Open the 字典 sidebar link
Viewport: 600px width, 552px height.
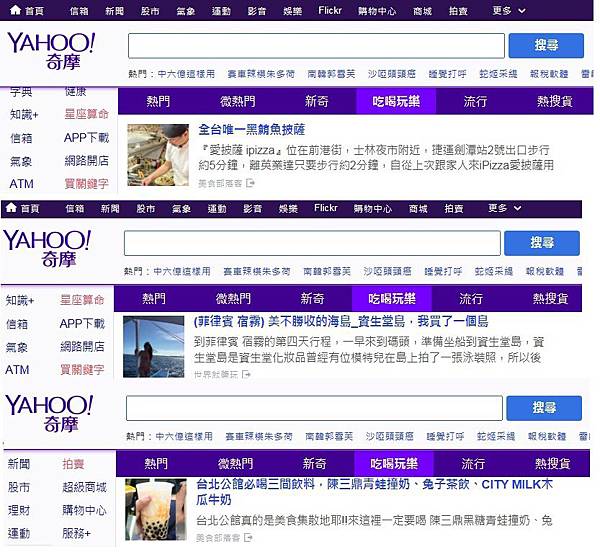(21, 92)
